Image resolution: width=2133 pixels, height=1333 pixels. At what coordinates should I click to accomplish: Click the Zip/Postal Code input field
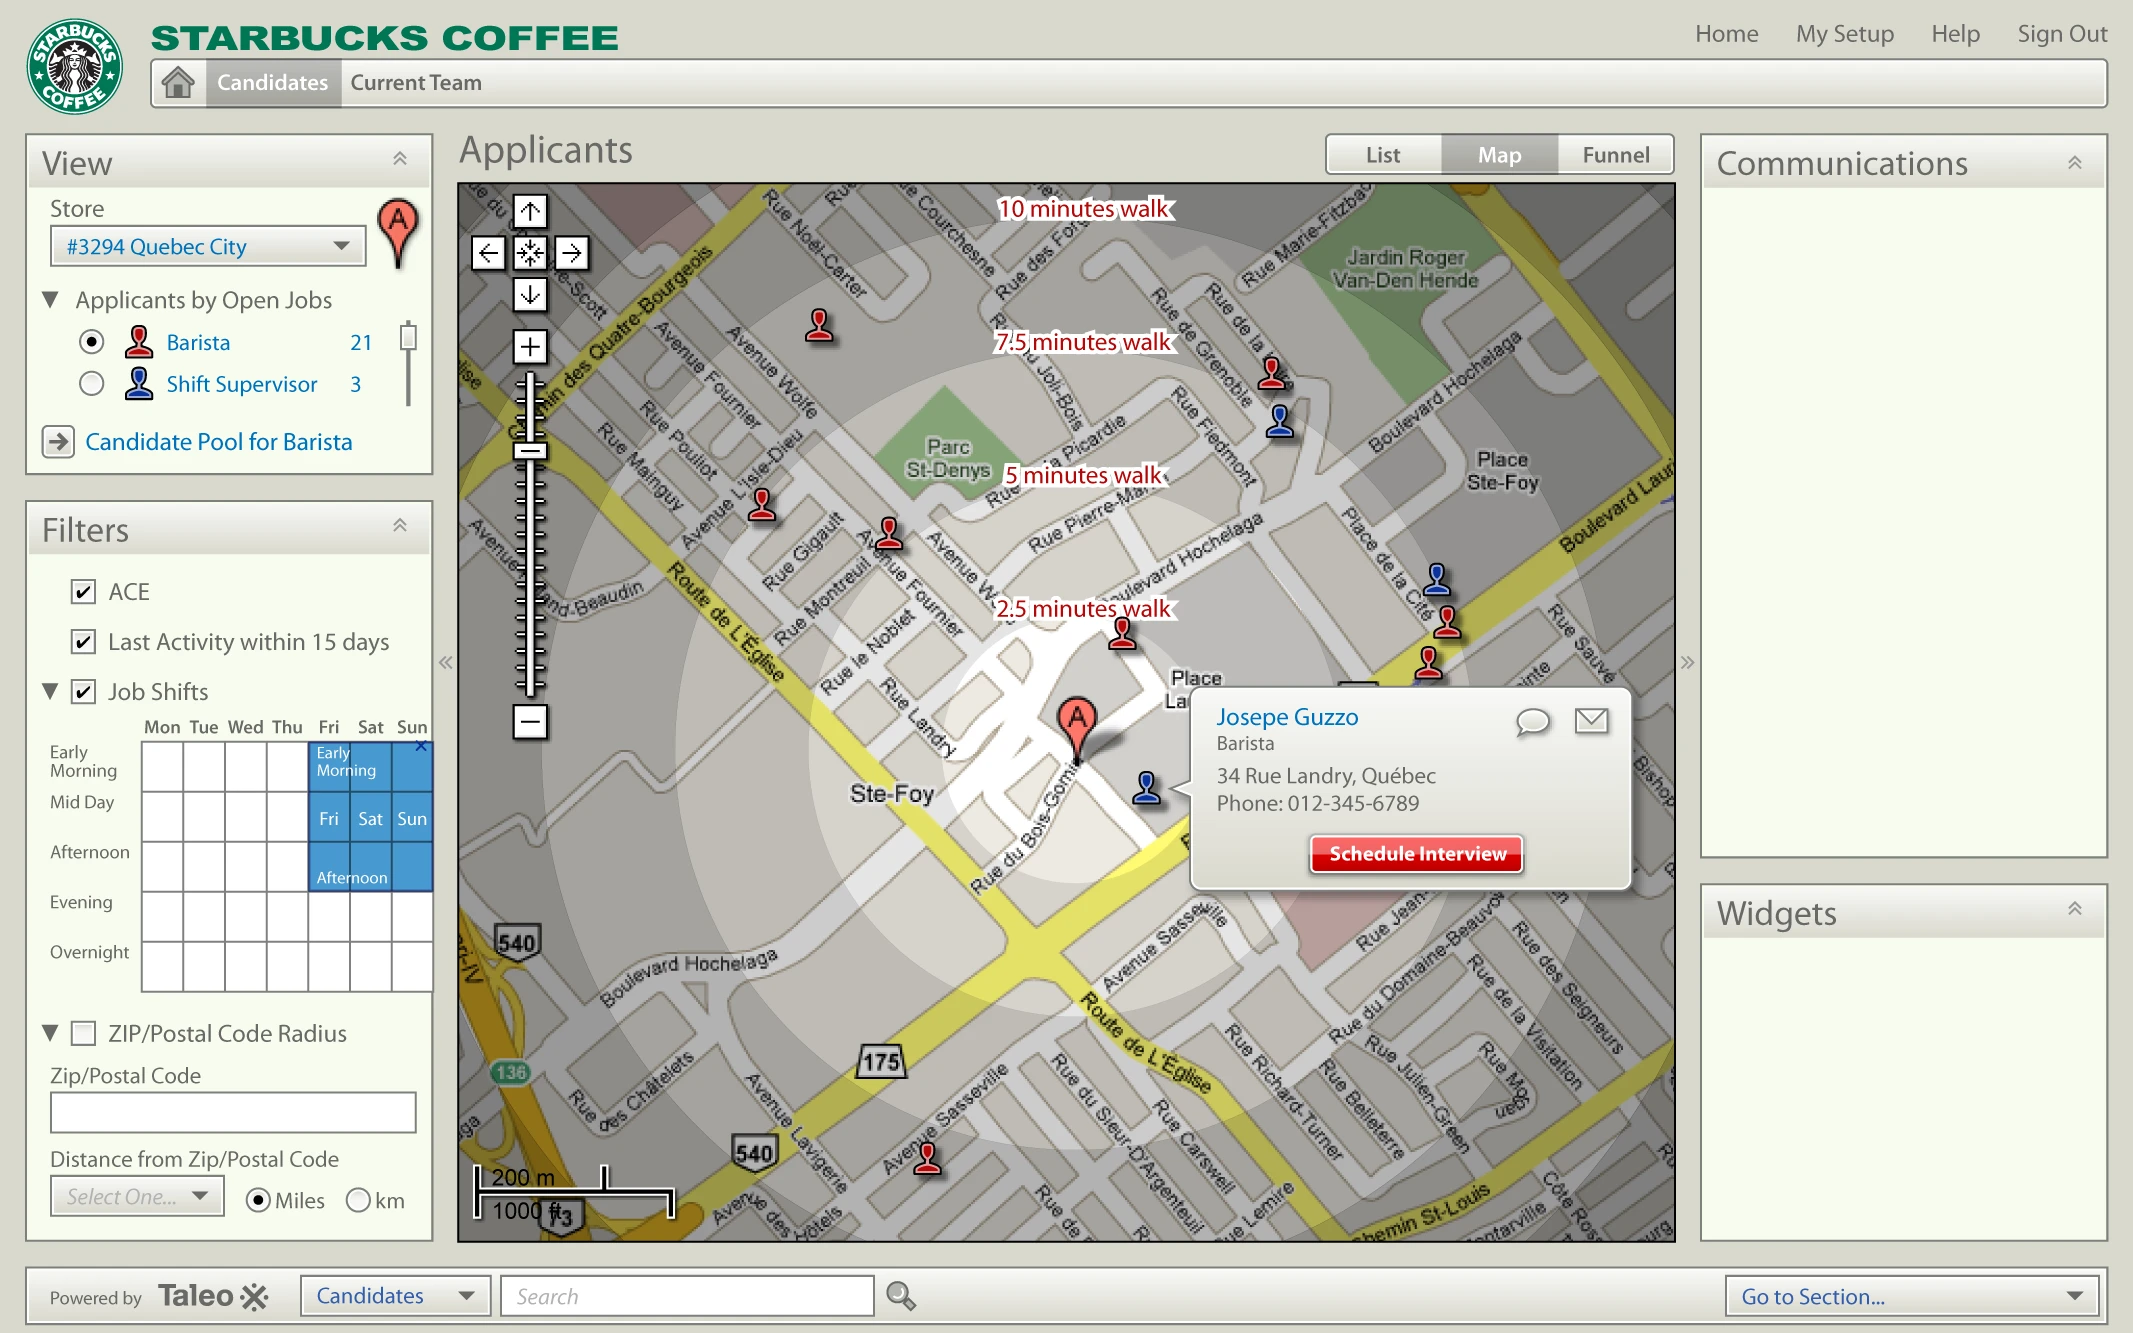(233, 1112)
